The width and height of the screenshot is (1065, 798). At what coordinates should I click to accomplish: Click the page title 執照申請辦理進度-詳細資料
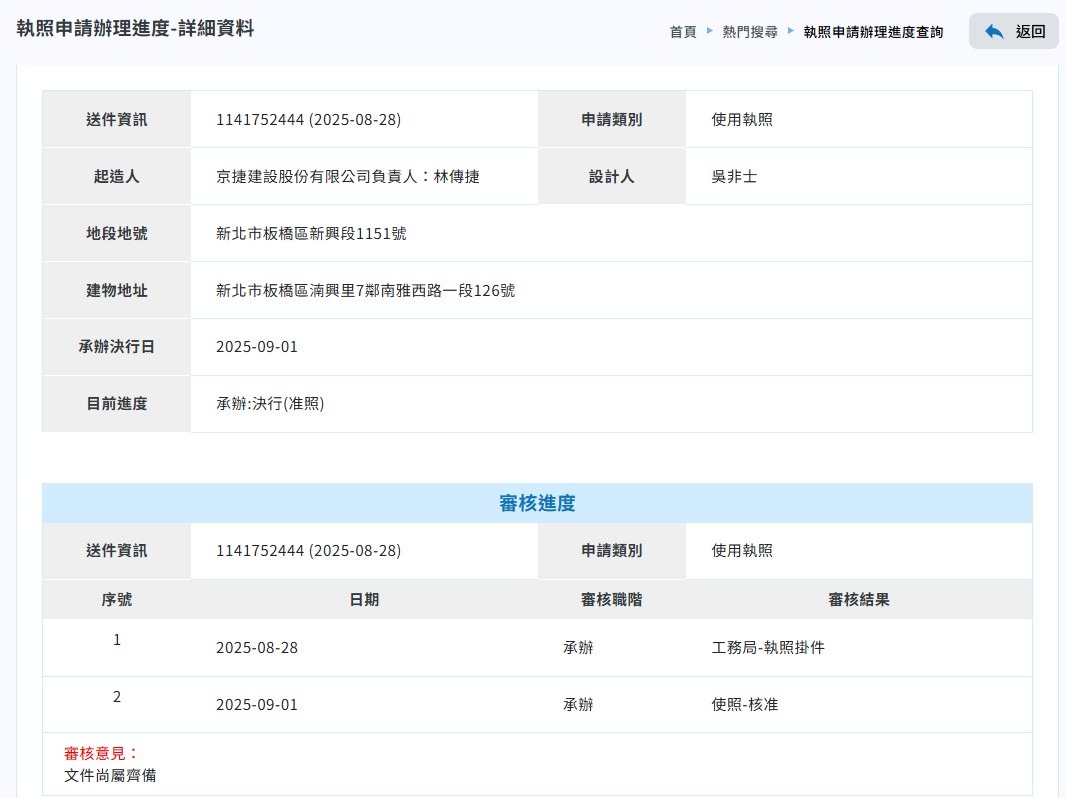tap(136, 29)
